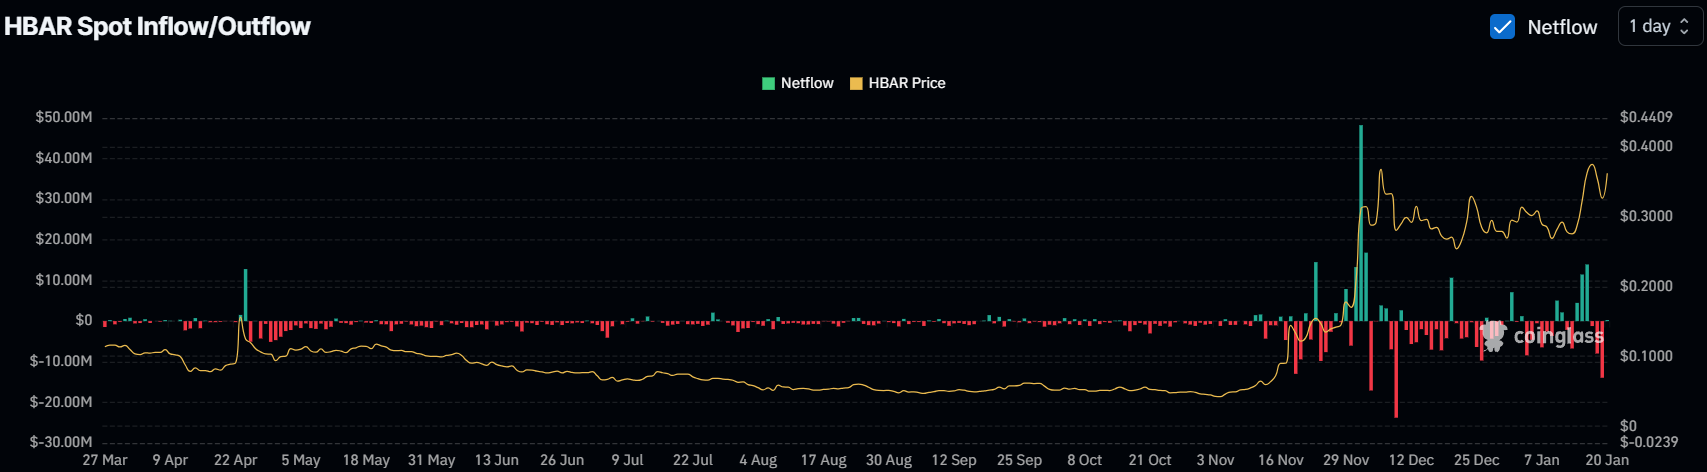The image size is (1707, 472).
Task: Click the coinglass watermark logo icon
Action: point(1493,336)
